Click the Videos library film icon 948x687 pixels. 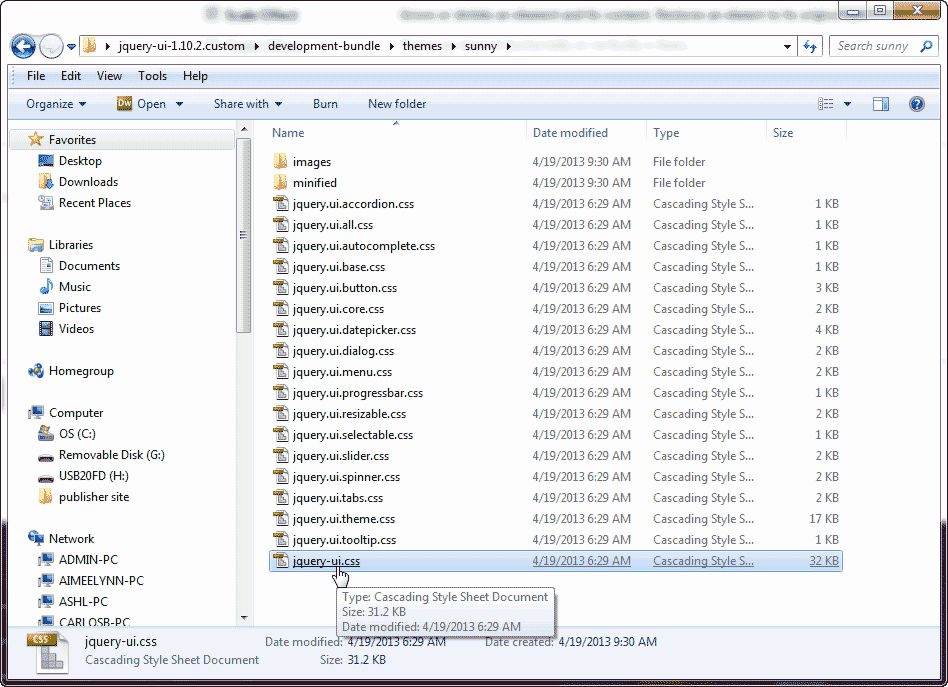pyautogui.click(x=46, y=329)
